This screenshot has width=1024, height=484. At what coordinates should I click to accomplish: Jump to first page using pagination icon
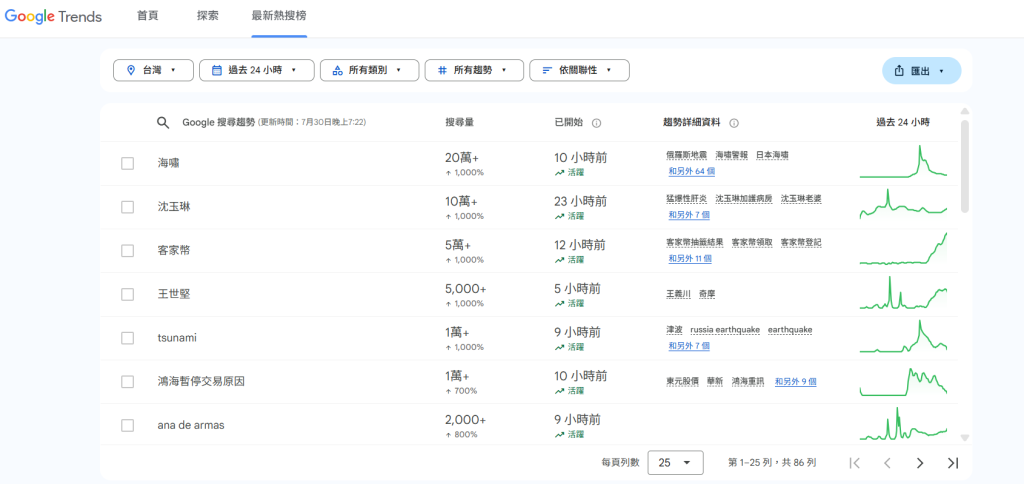[854, 463]
